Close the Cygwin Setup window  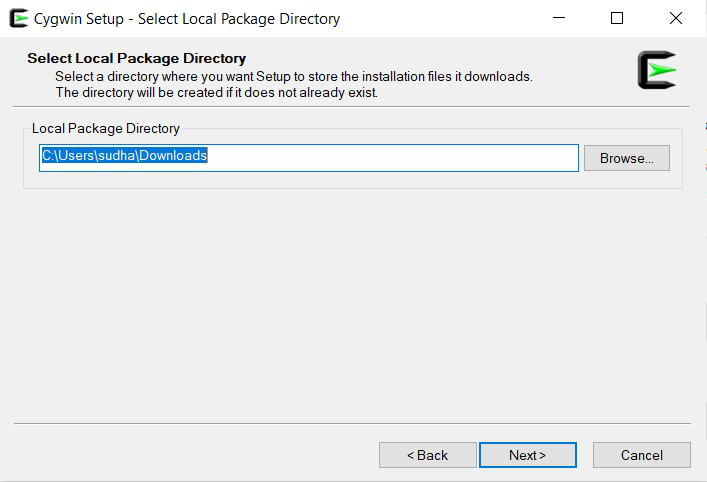675,18
